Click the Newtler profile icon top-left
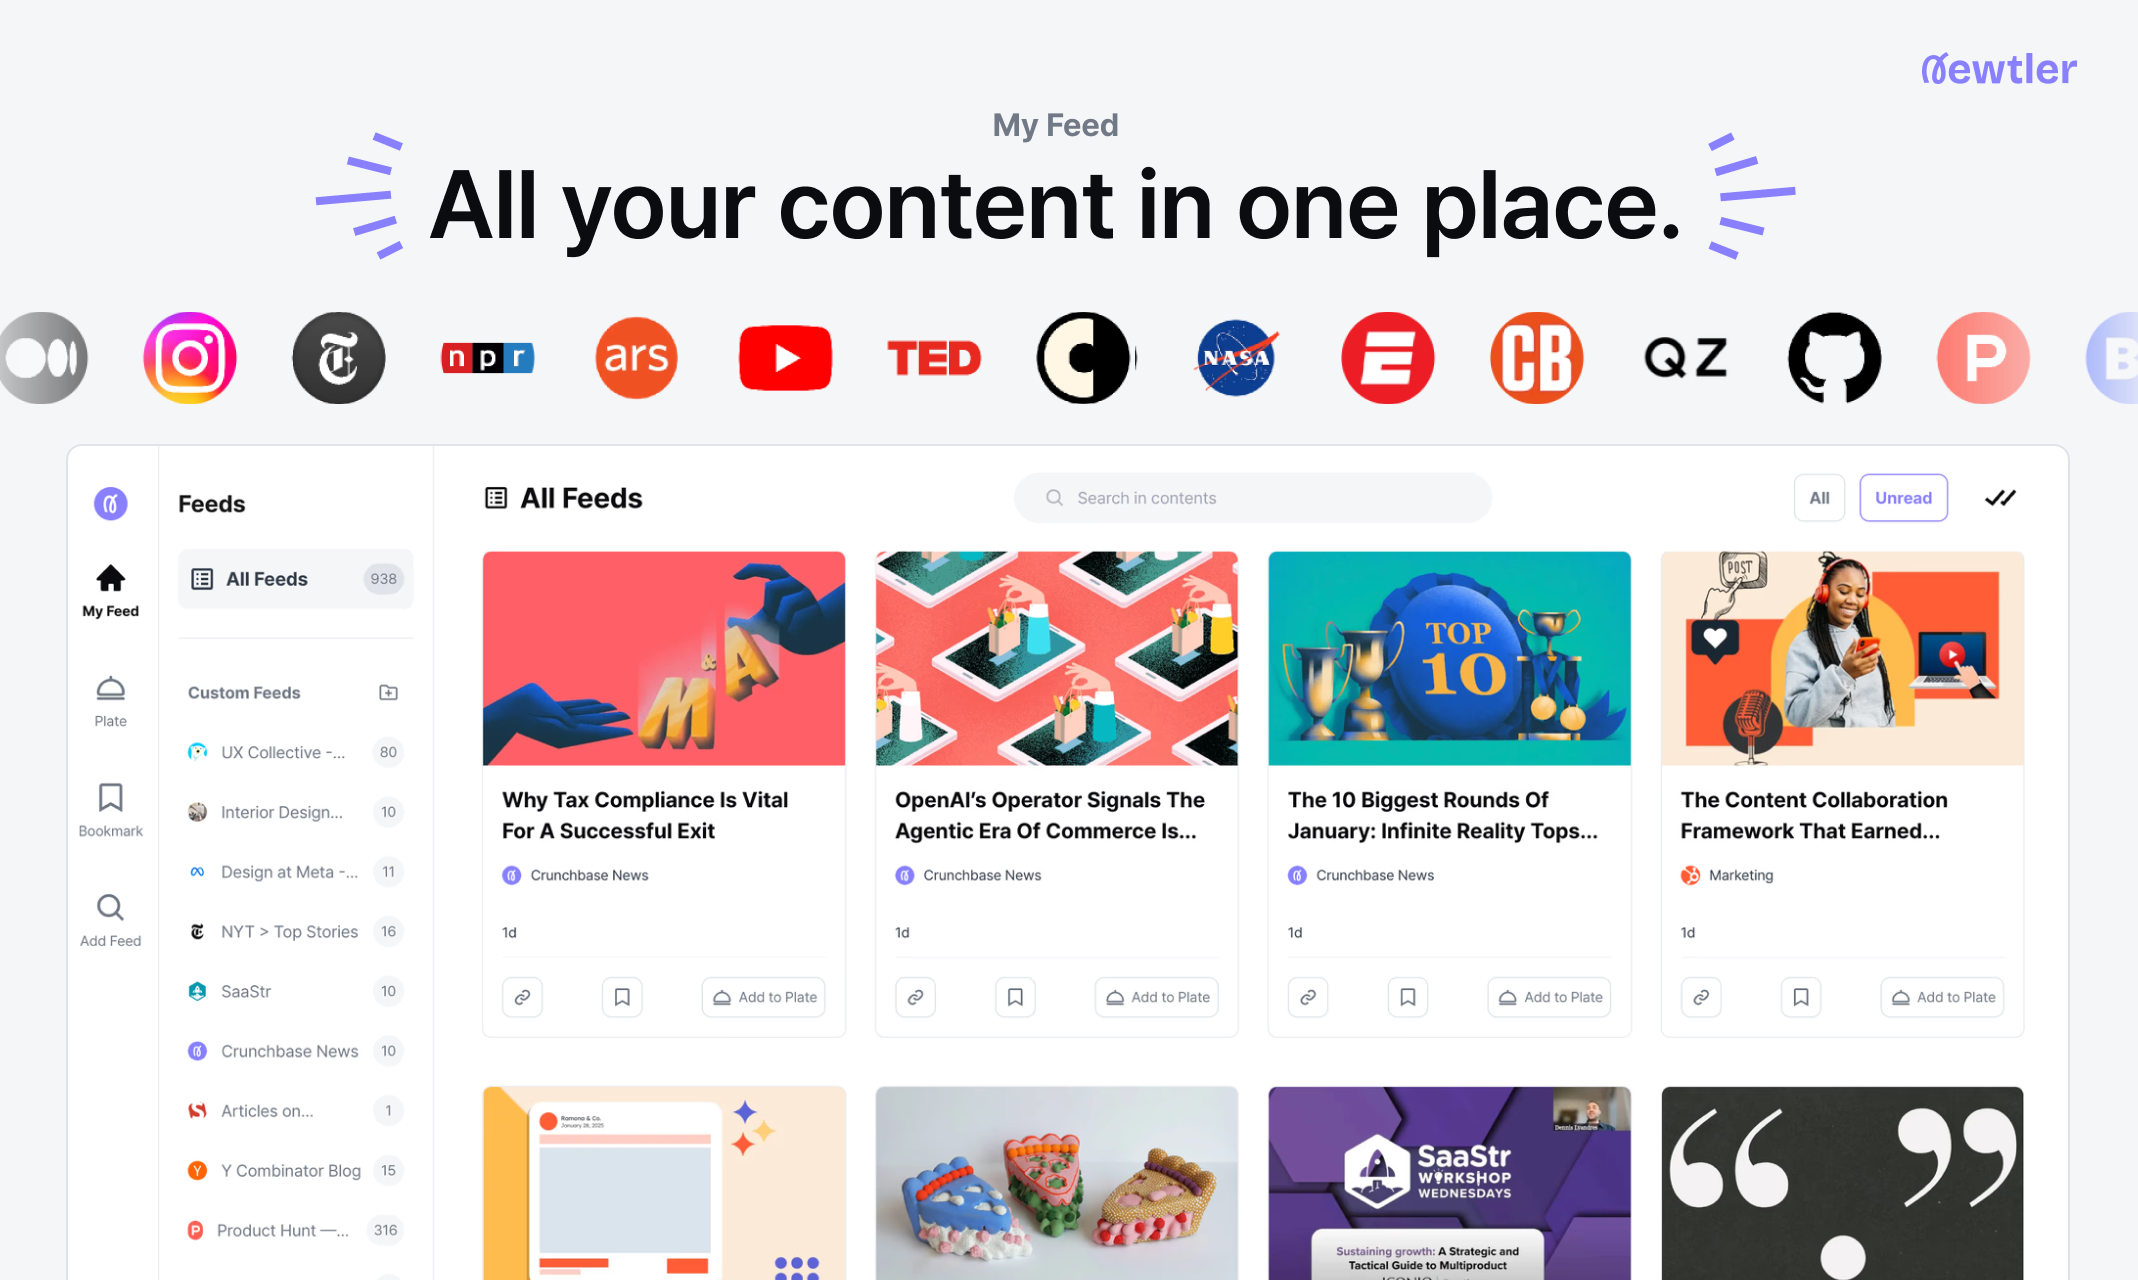This screenshot has width=2138, height=1280. point(108,498)
